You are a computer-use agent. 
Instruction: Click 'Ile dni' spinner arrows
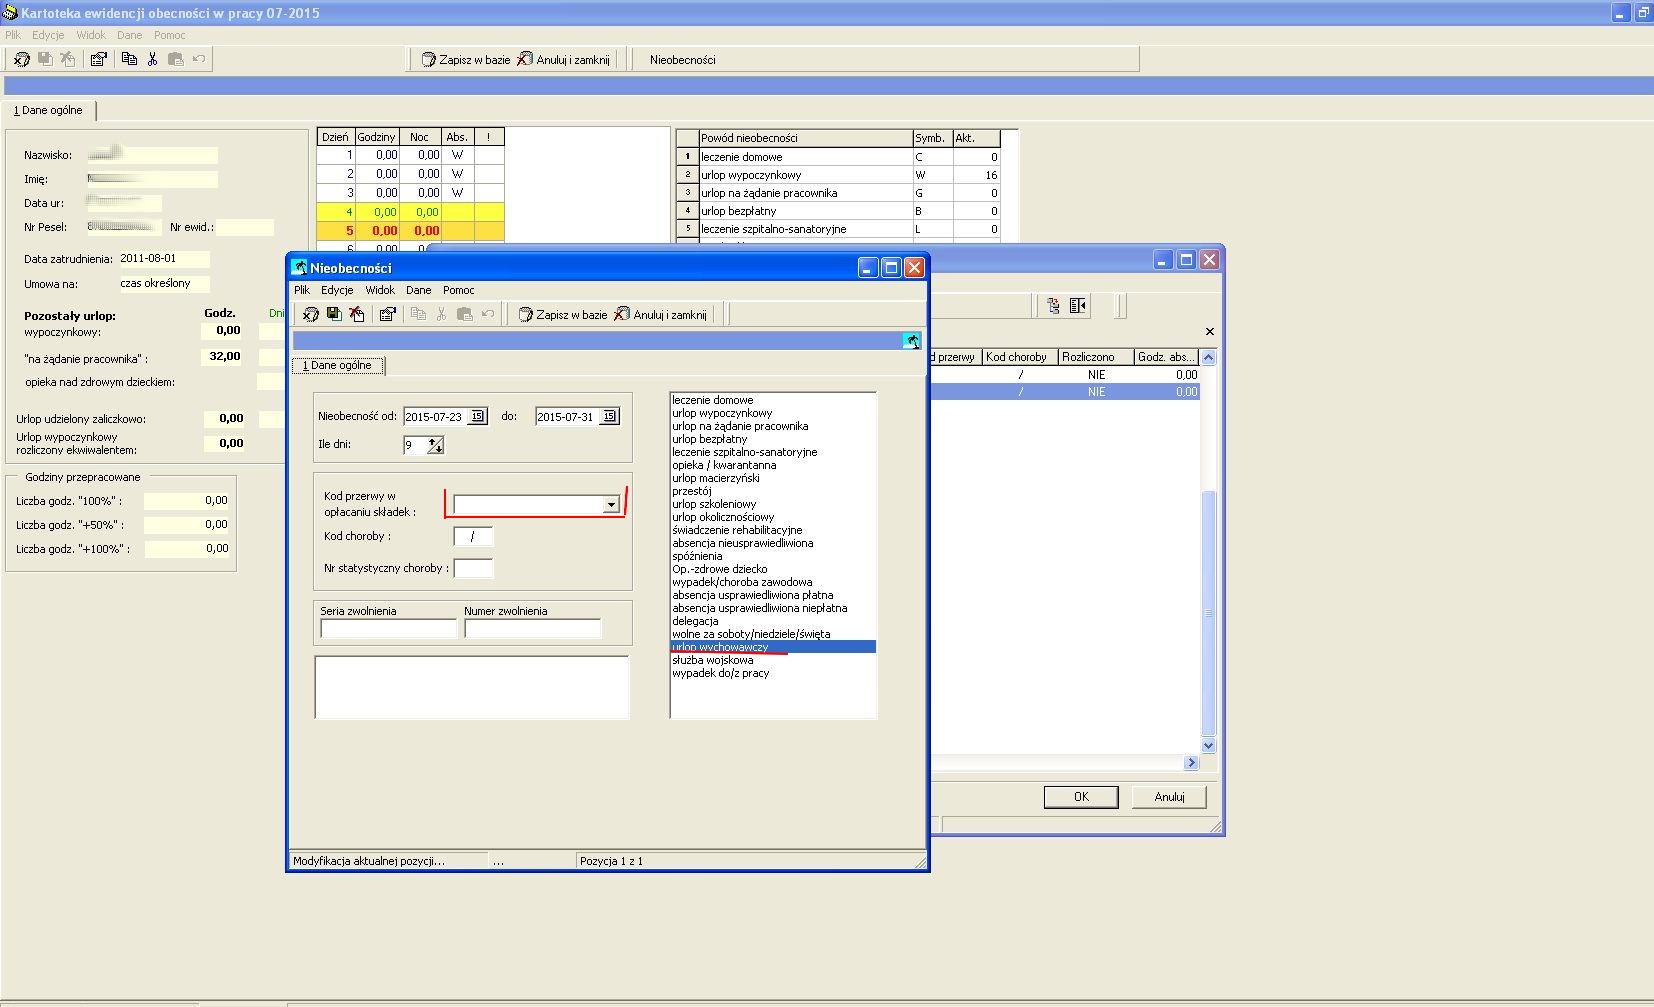pos(435,445)
